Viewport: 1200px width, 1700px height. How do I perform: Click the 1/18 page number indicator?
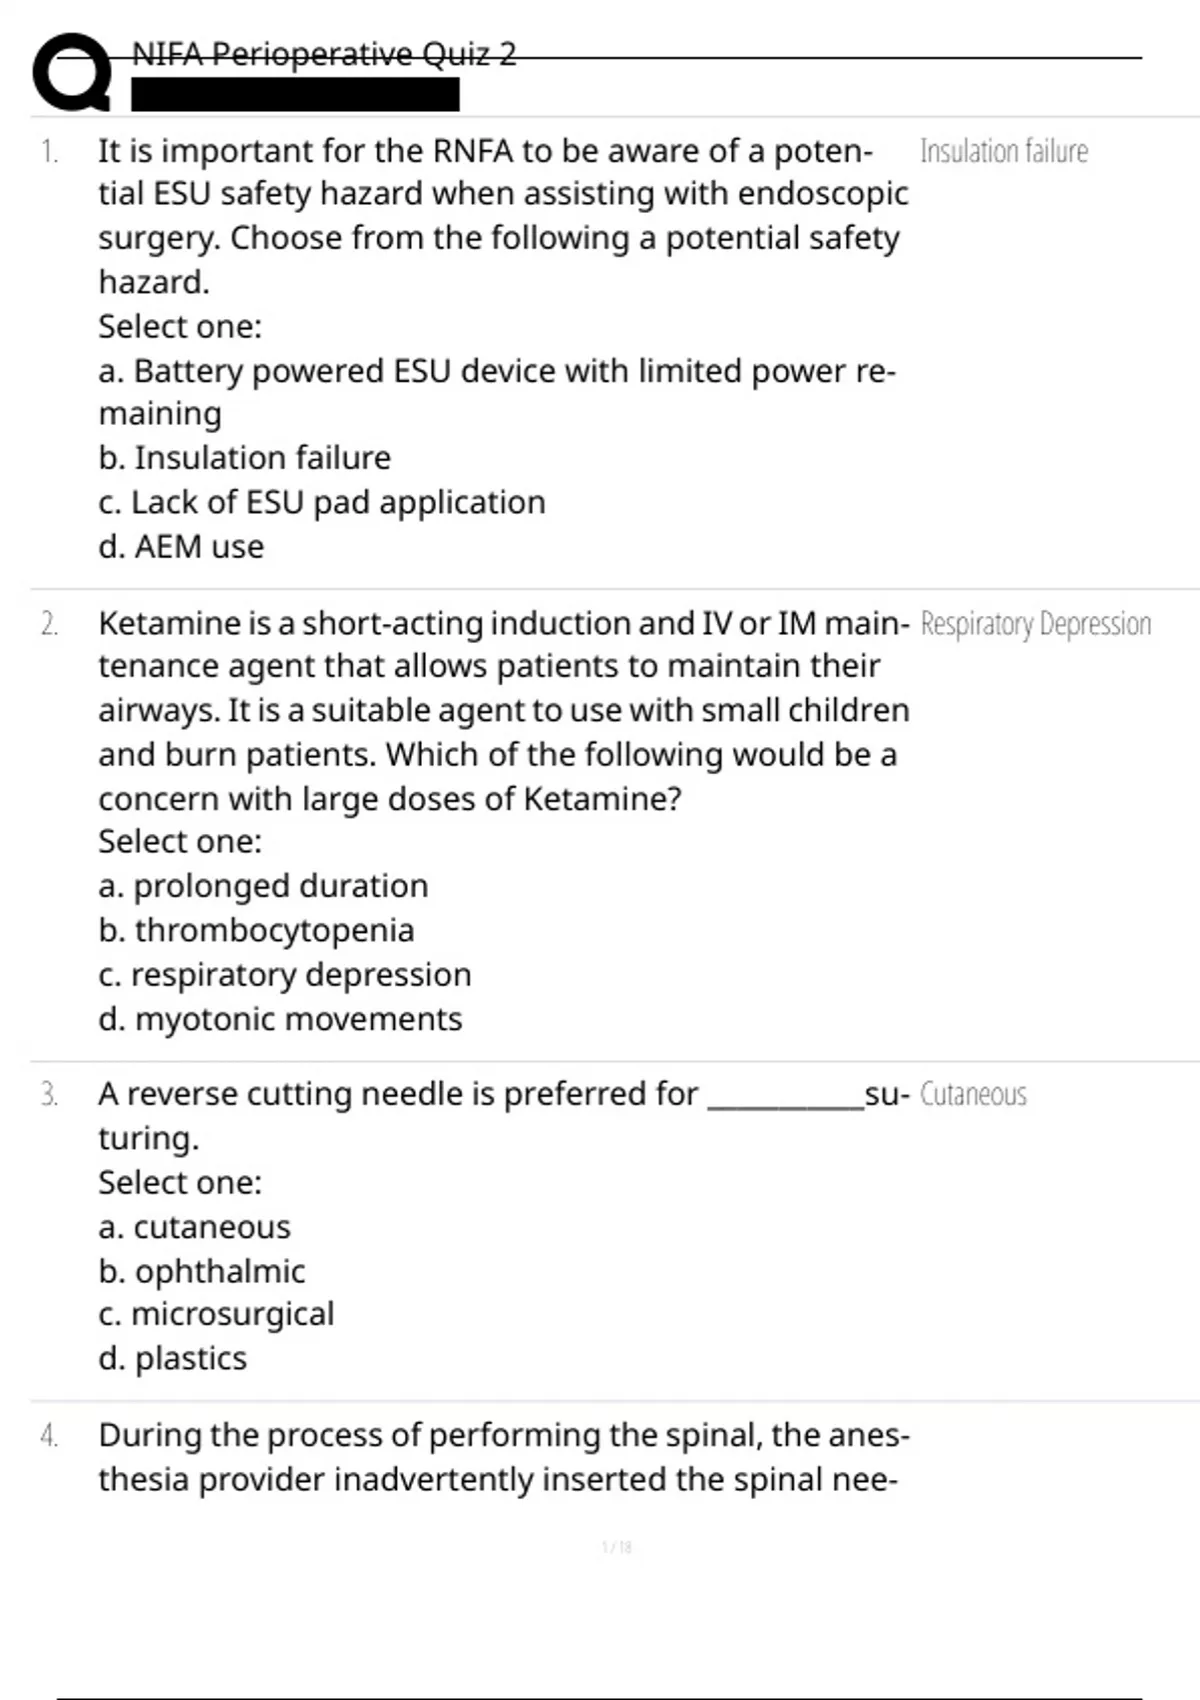click(x=617, y=1547)
